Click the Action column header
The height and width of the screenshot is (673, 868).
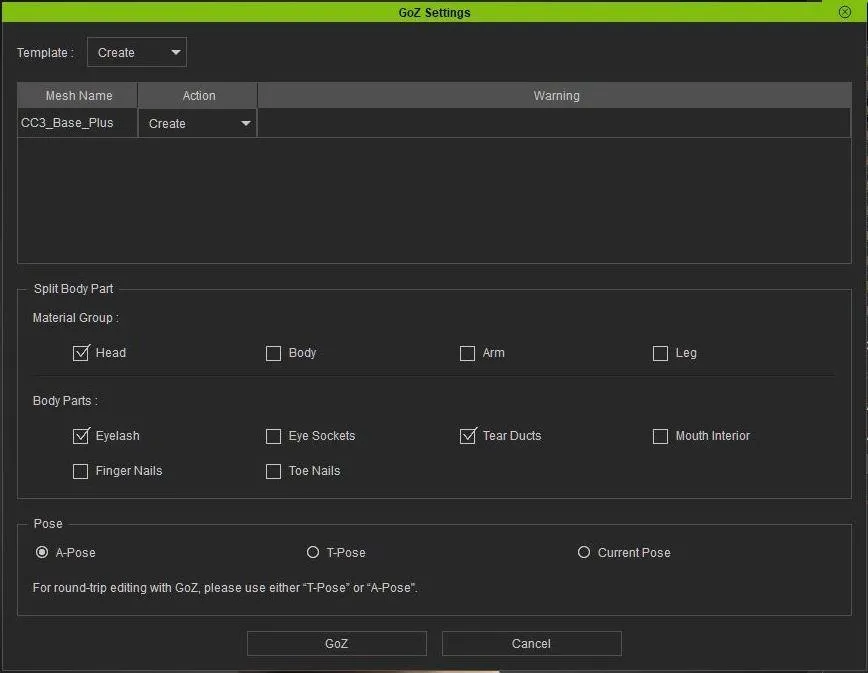pyautogui.click(x=198, y=96)
